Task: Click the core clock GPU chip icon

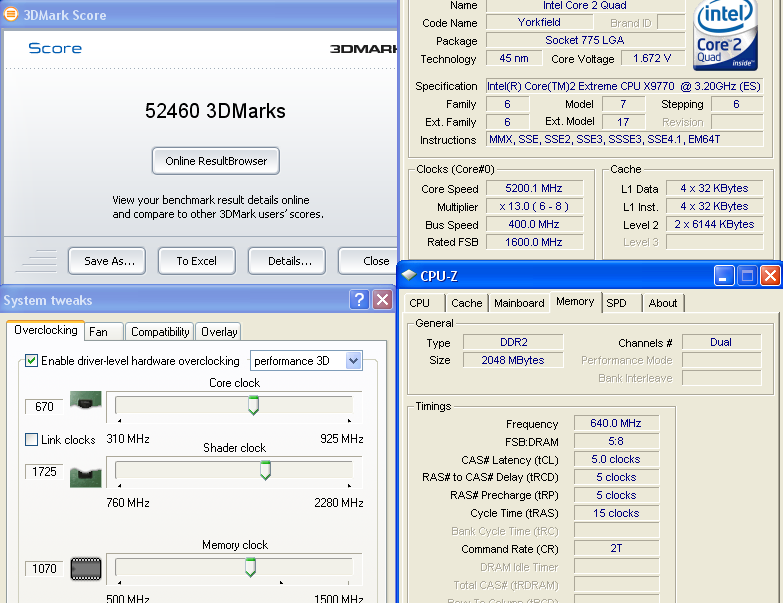Action: (x=85, y=400)
